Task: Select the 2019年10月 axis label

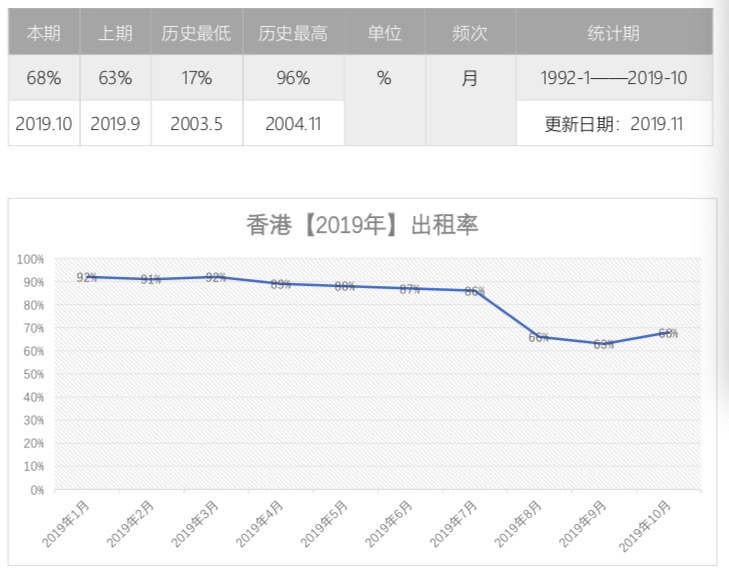Action: pyautogui.click(x=644, y=526)
